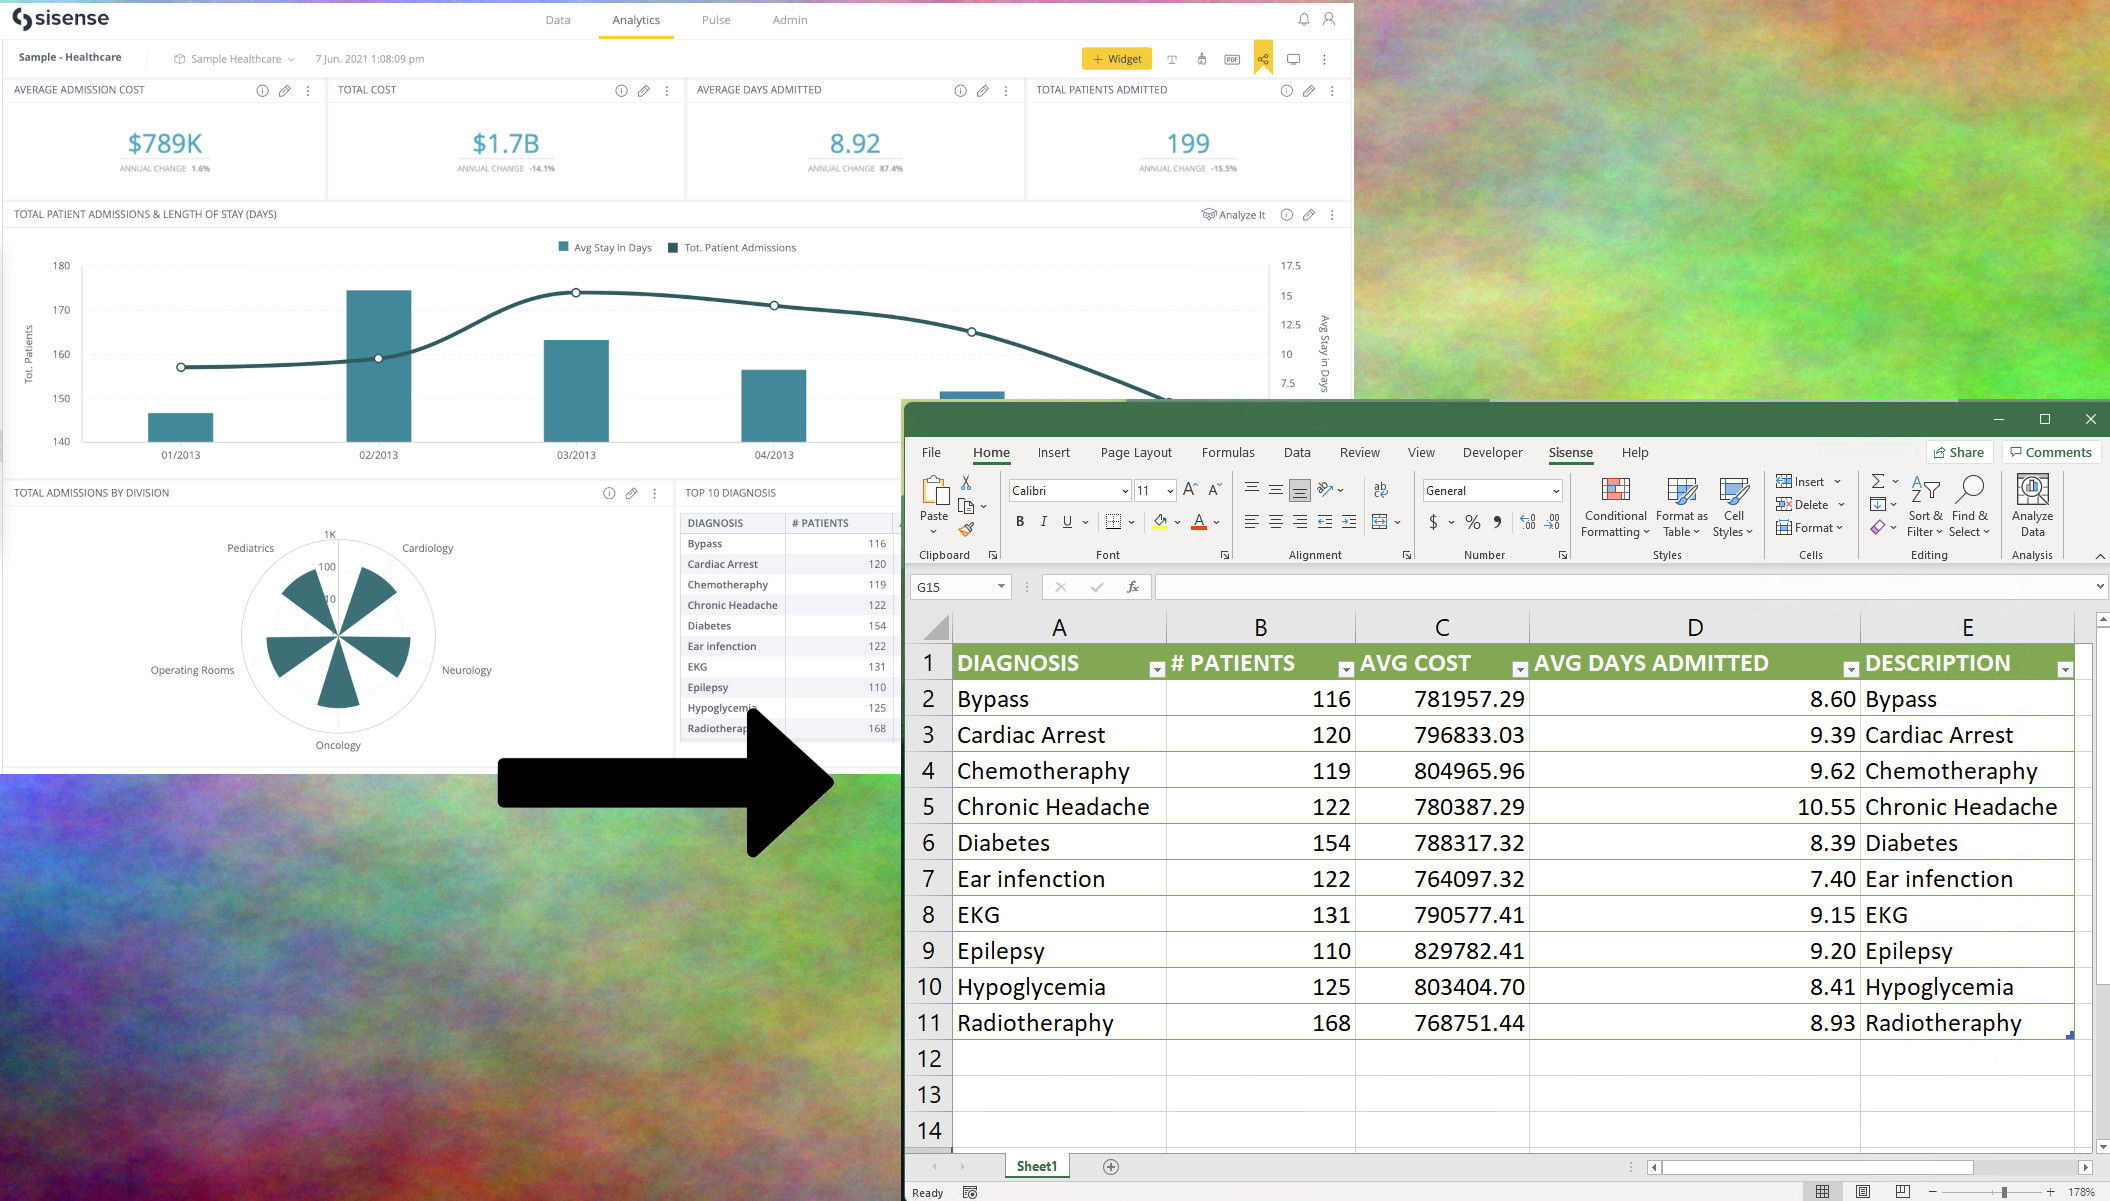Toggle Bold formatting

(1019, 522)
